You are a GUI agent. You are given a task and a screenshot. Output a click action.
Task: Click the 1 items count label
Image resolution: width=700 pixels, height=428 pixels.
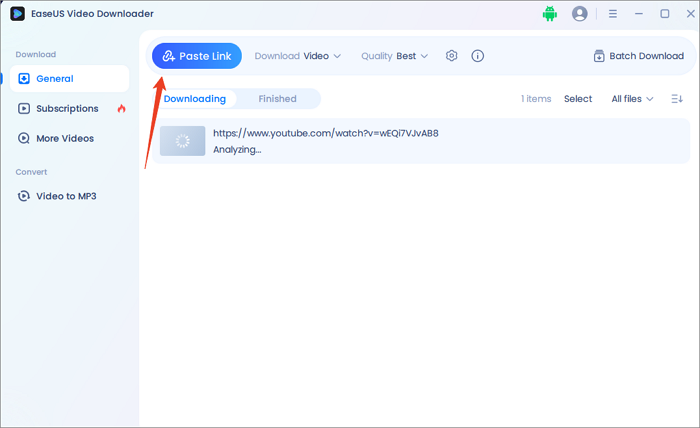(x=536, y=99)
